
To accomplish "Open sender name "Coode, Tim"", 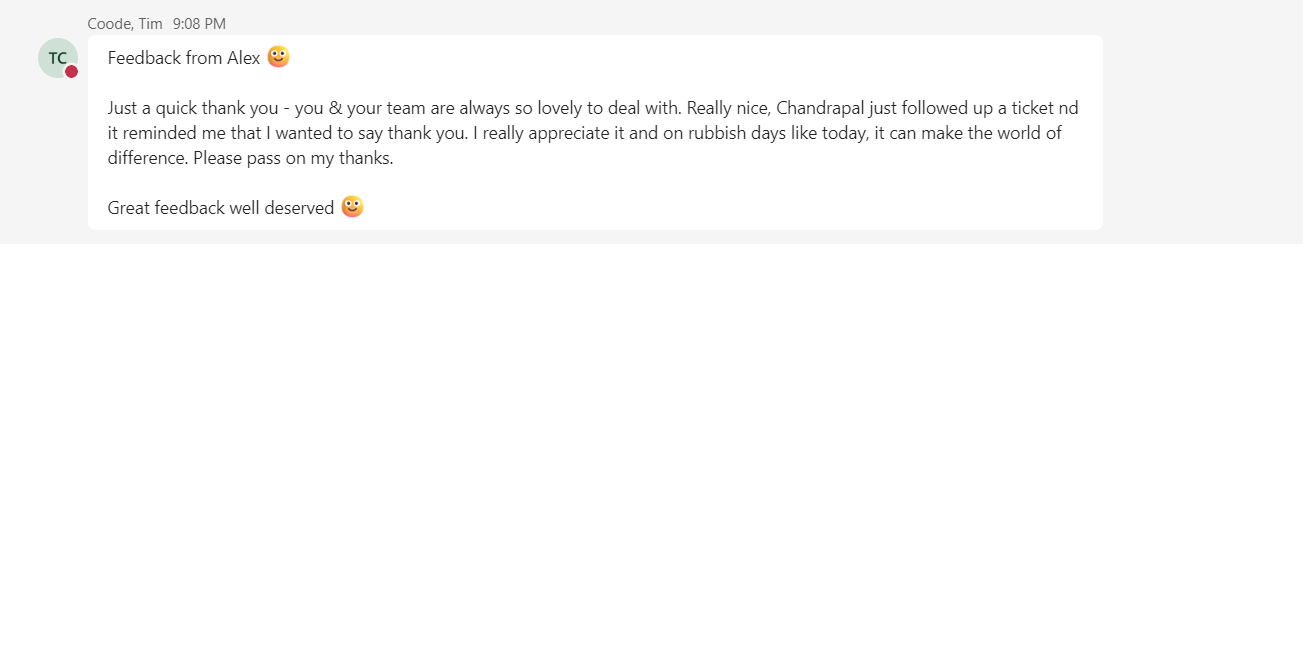I will click(125, 23).
